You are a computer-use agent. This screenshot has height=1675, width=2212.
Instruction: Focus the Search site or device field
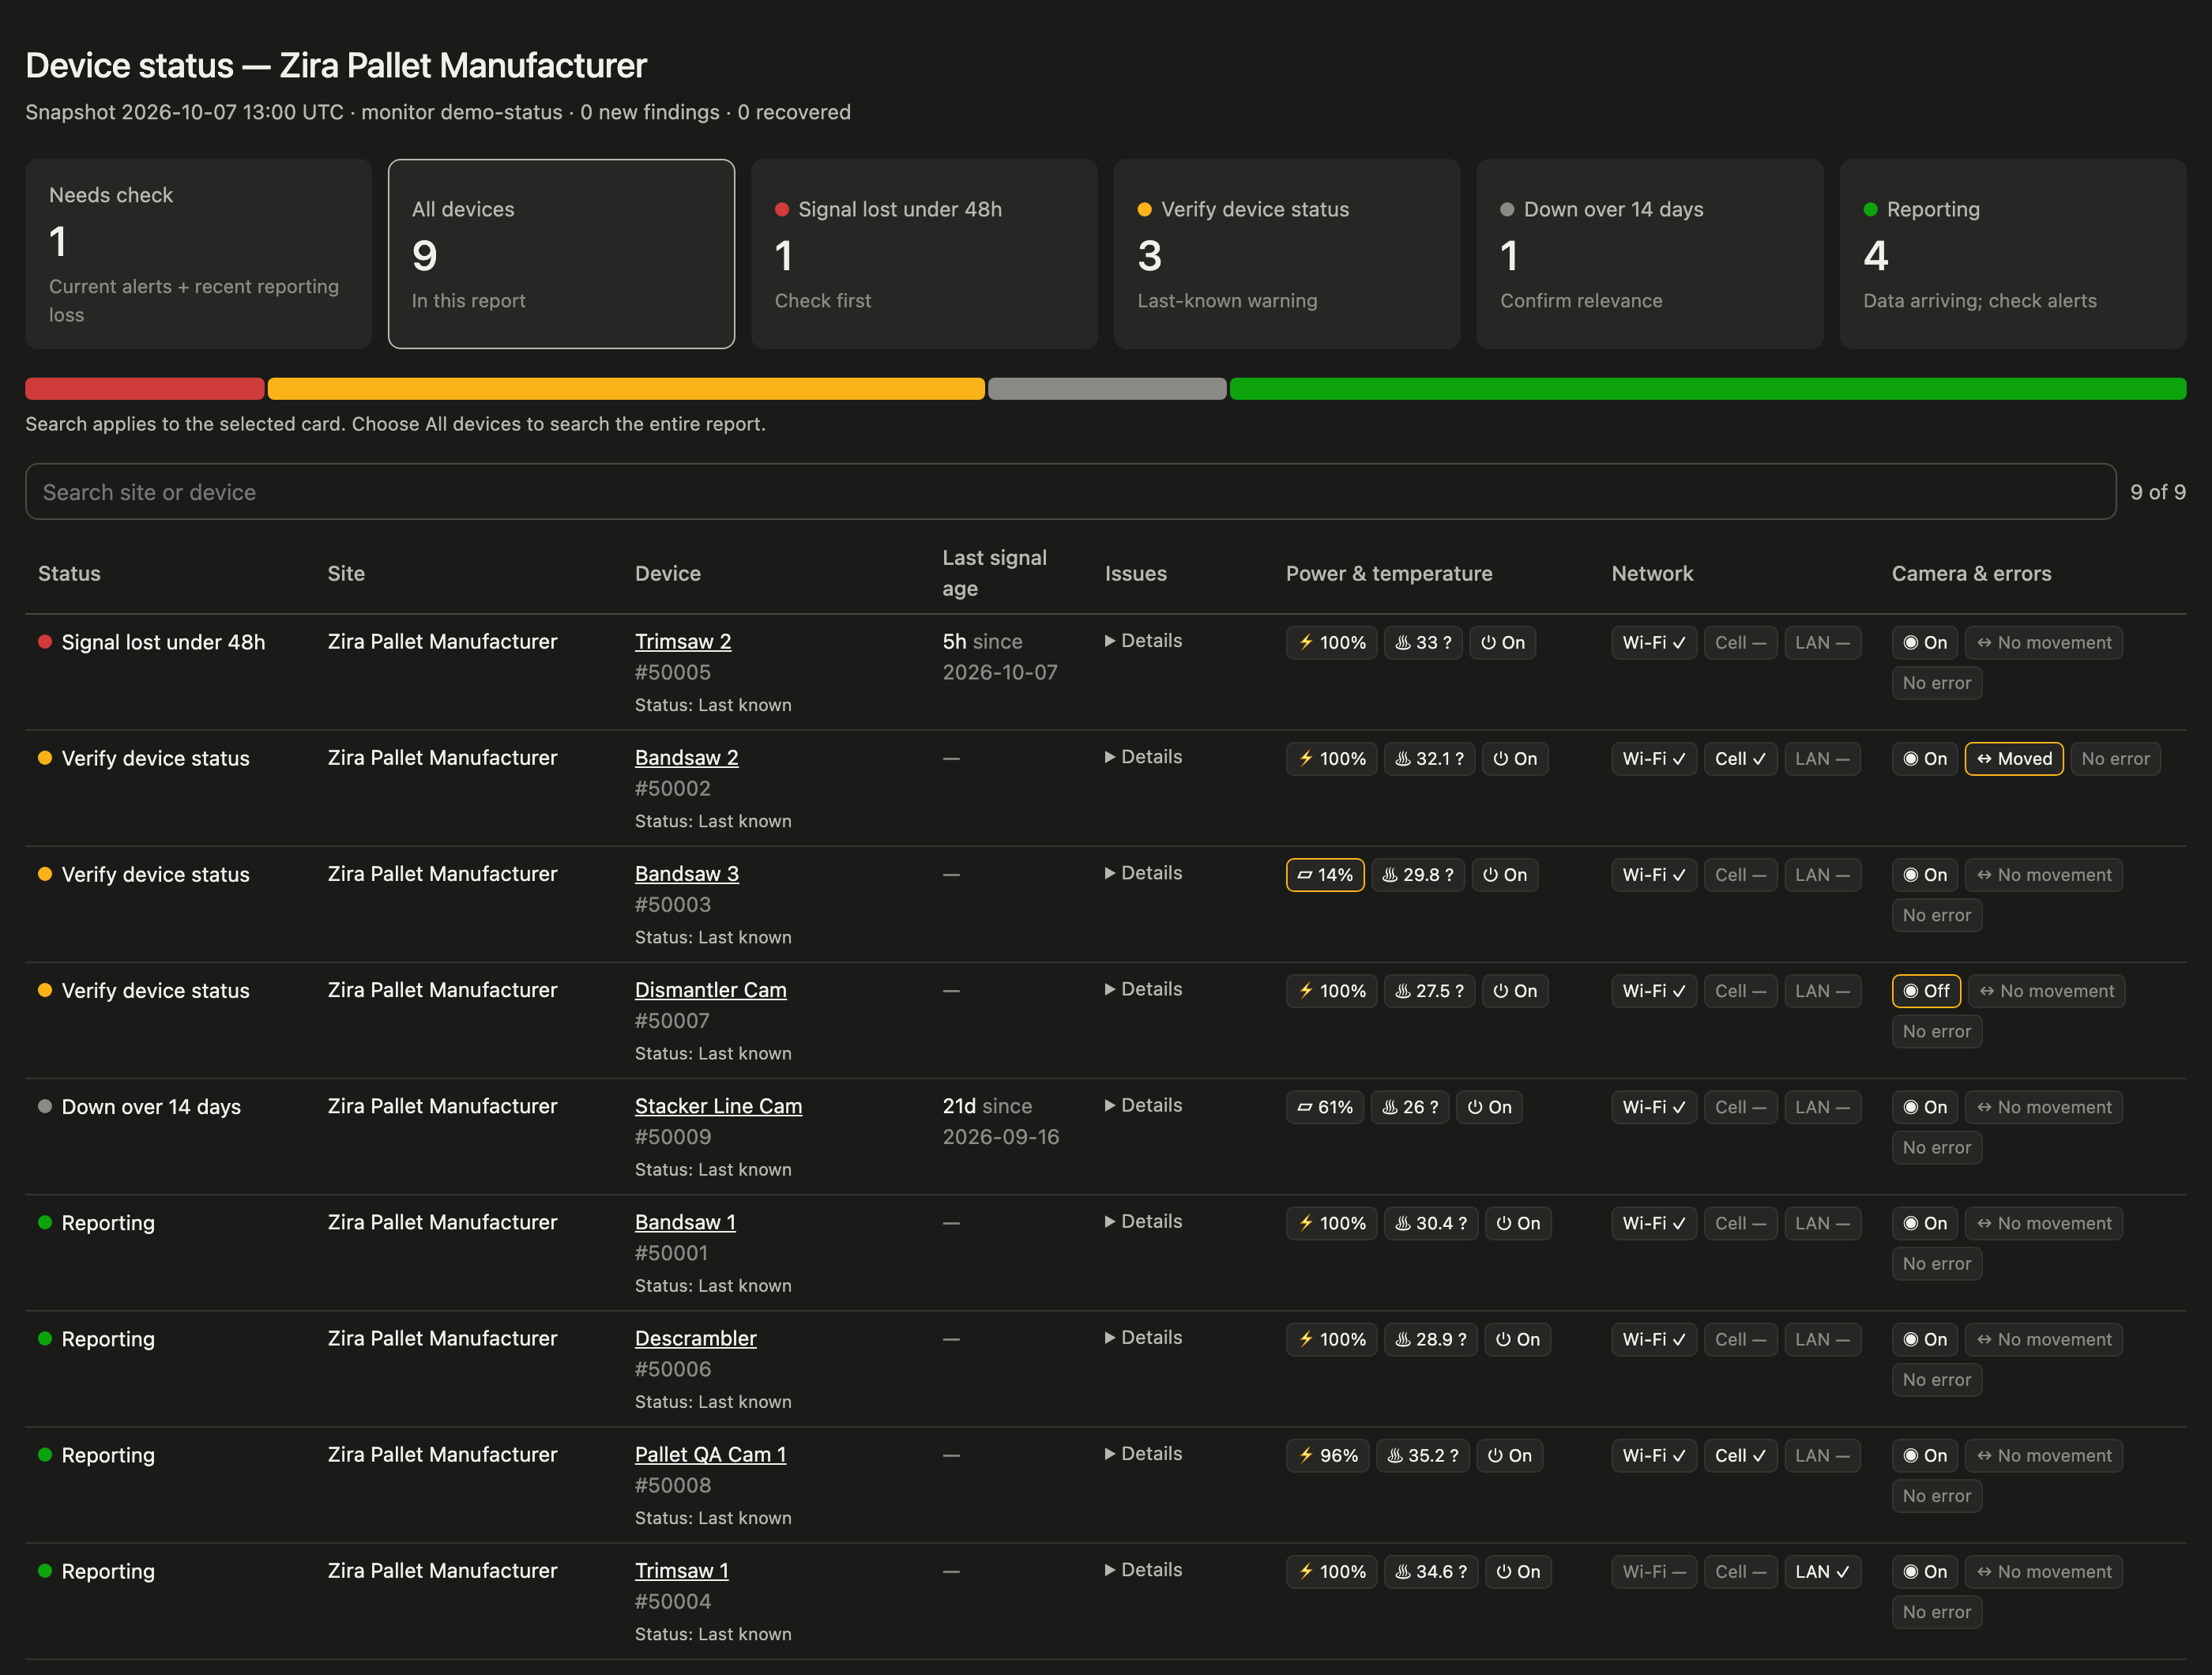coord(1070,492)
